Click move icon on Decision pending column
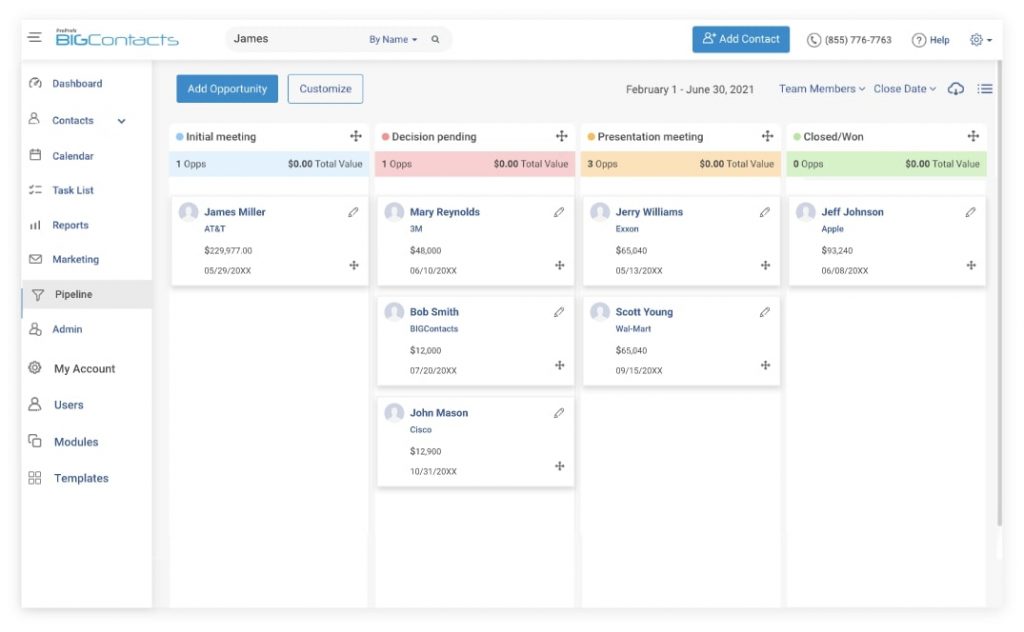The width and height of the screenshot is (1024, 632). 562,136
